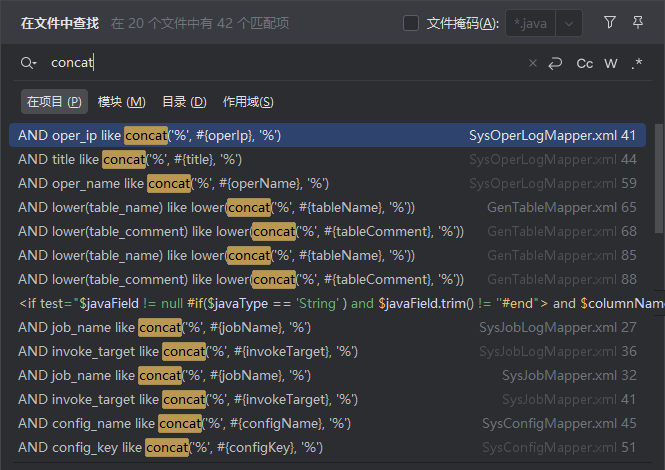Open the search filter funnel icon
This screenshot has width=665, height=470.
pos(609,22)
